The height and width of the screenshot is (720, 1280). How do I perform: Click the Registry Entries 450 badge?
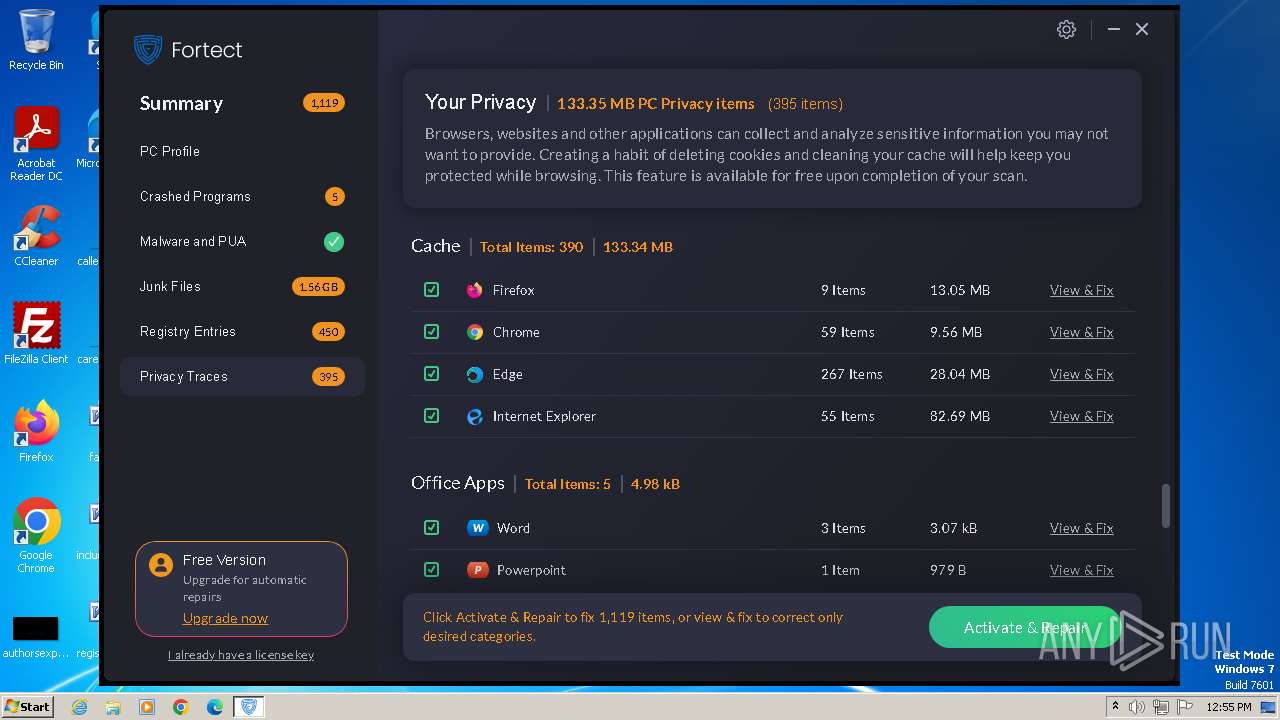click(328, 332)
